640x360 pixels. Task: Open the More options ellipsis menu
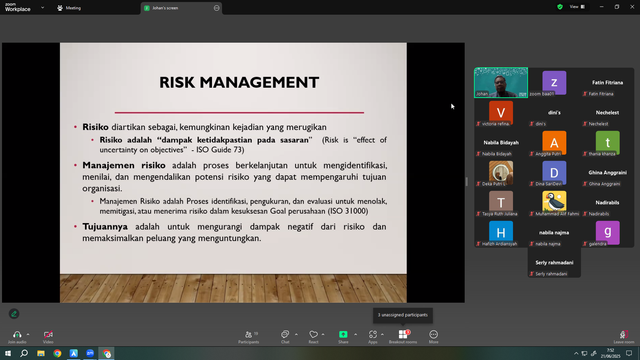433,334
